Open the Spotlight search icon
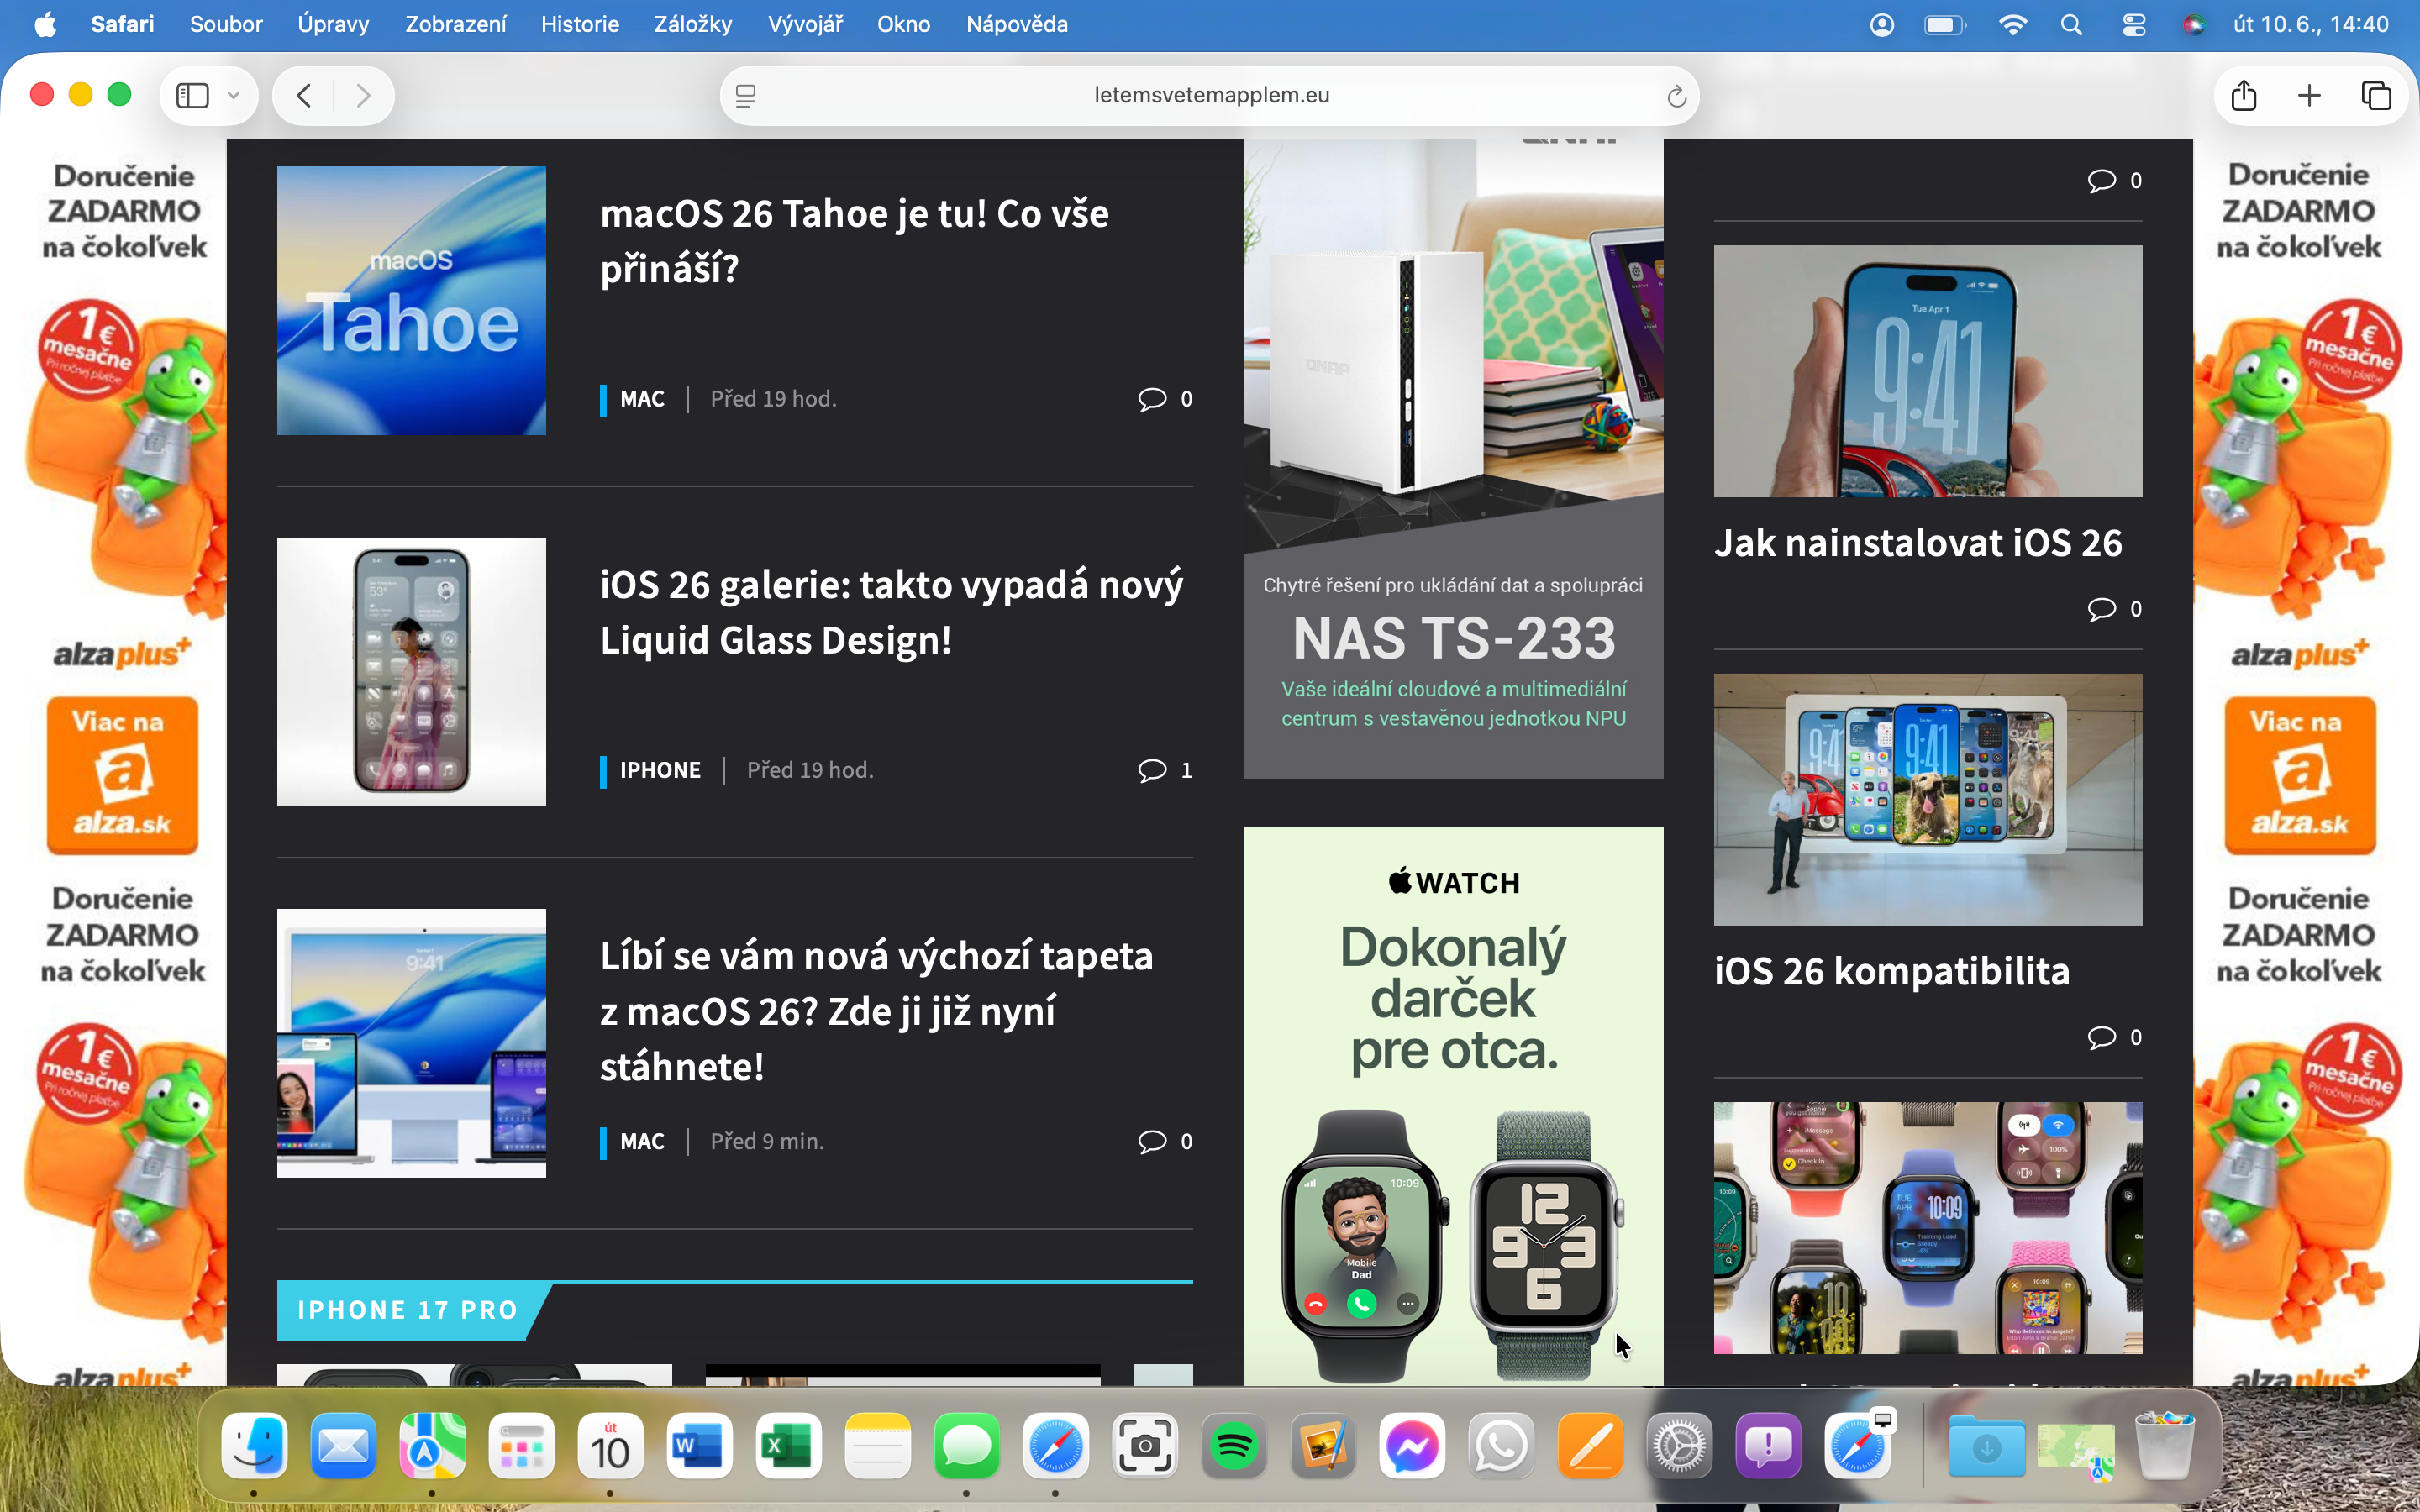Screen dimensions: 2420x1512 point(2071,24)
